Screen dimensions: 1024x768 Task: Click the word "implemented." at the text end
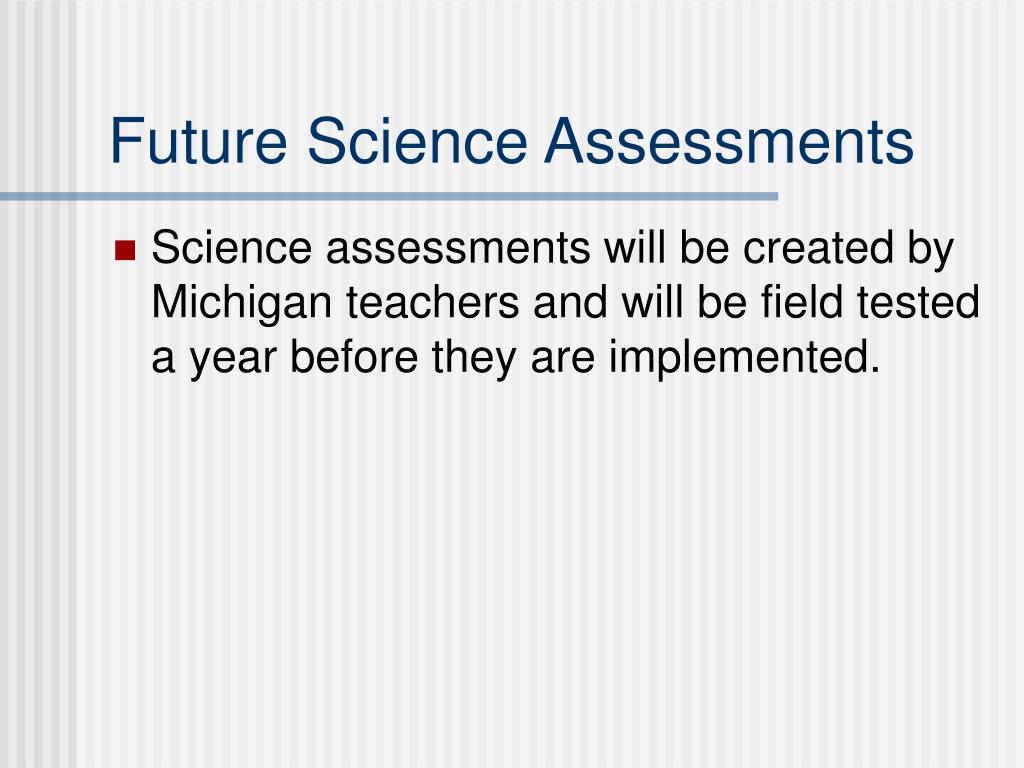[744, 359]
